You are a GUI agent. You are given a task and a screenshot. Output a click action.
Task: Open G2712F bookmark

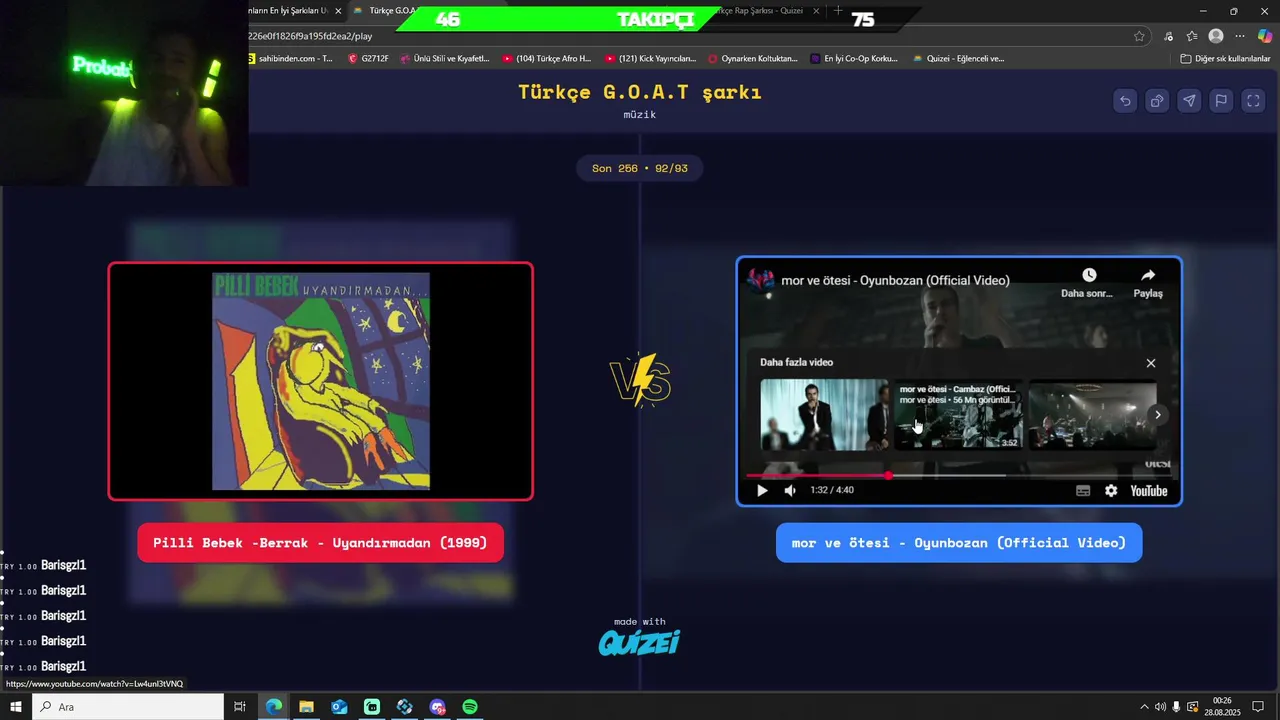click(x=368, y=58)
